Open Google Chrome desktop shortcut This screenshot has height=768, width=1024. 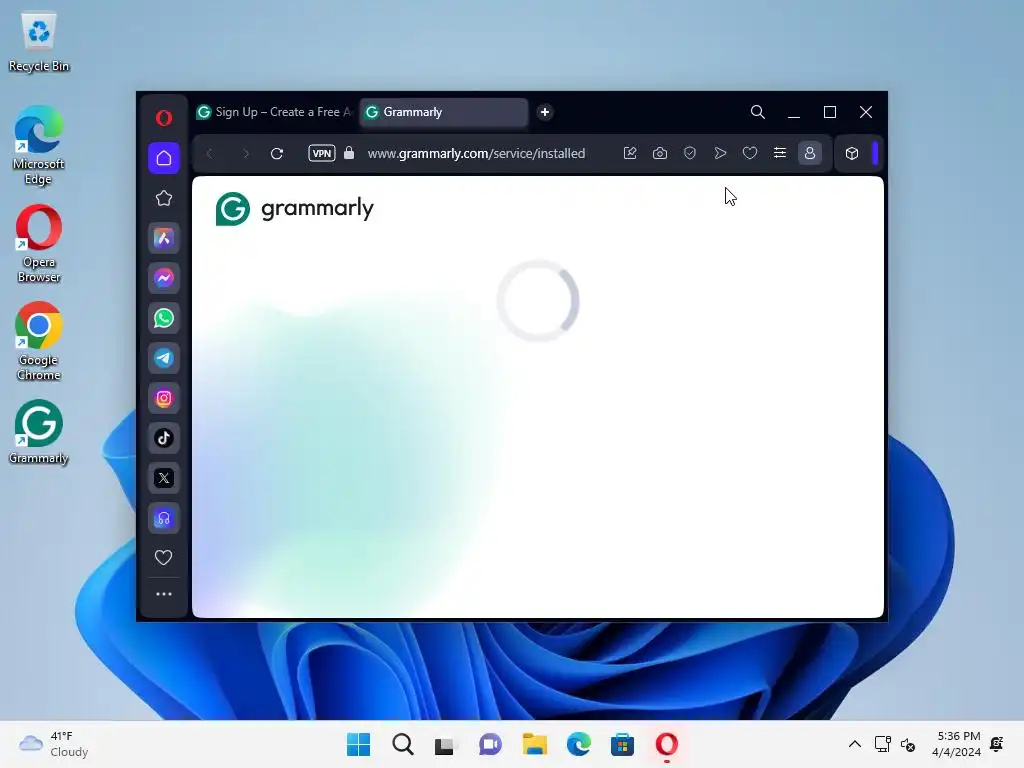(39, 342)
